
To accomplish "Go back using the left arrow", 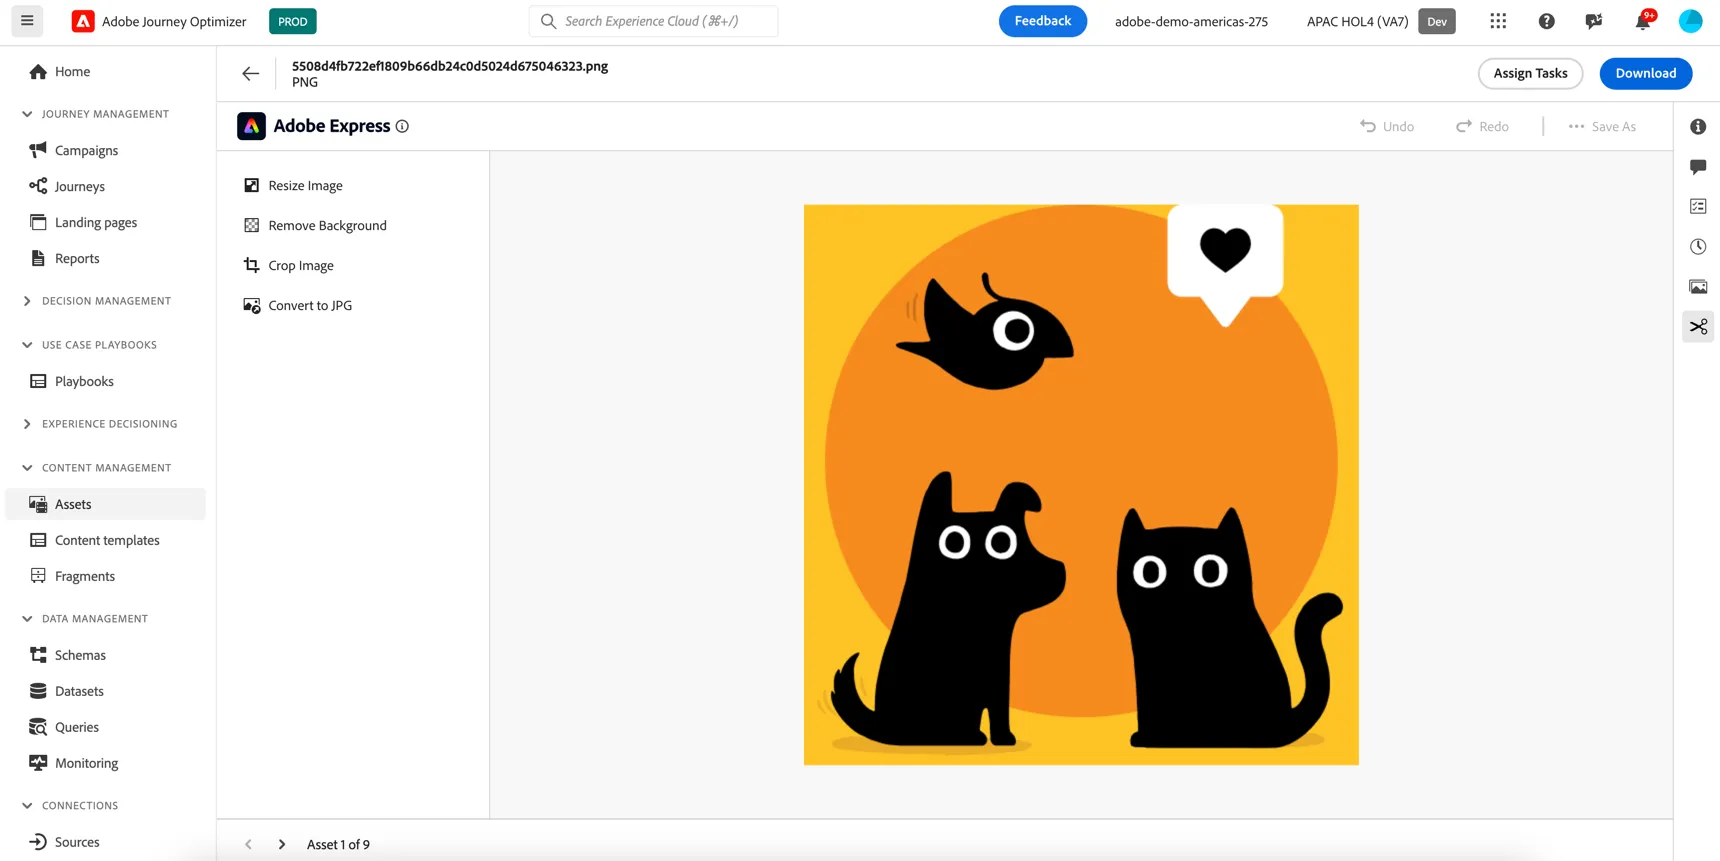I will click(250, 73).
